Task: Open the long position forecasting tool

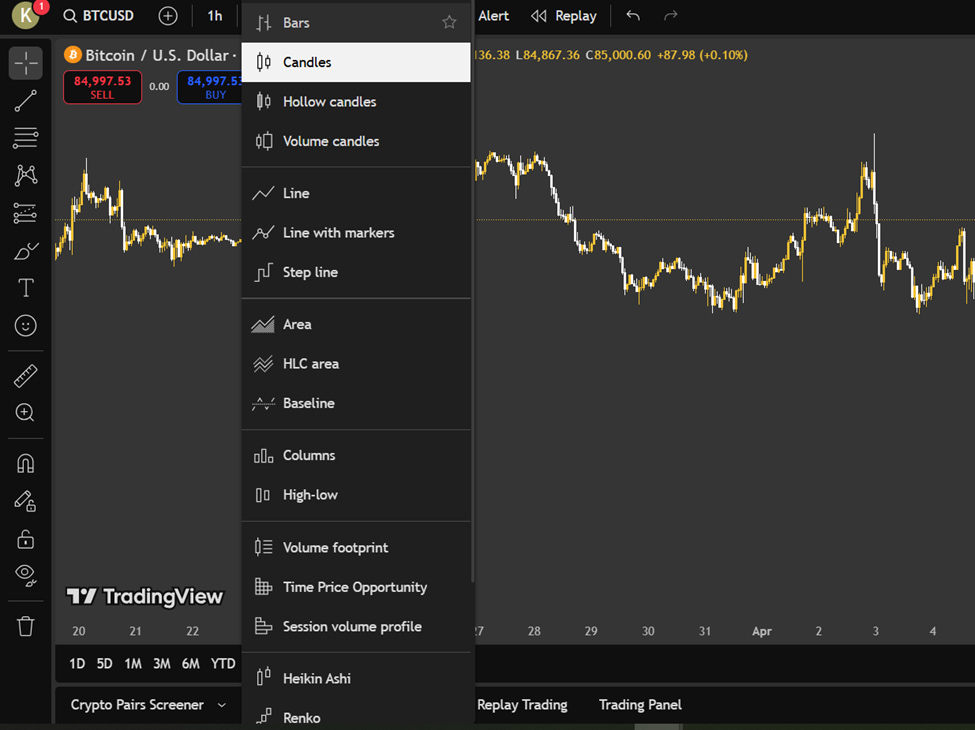Action: 25,213
